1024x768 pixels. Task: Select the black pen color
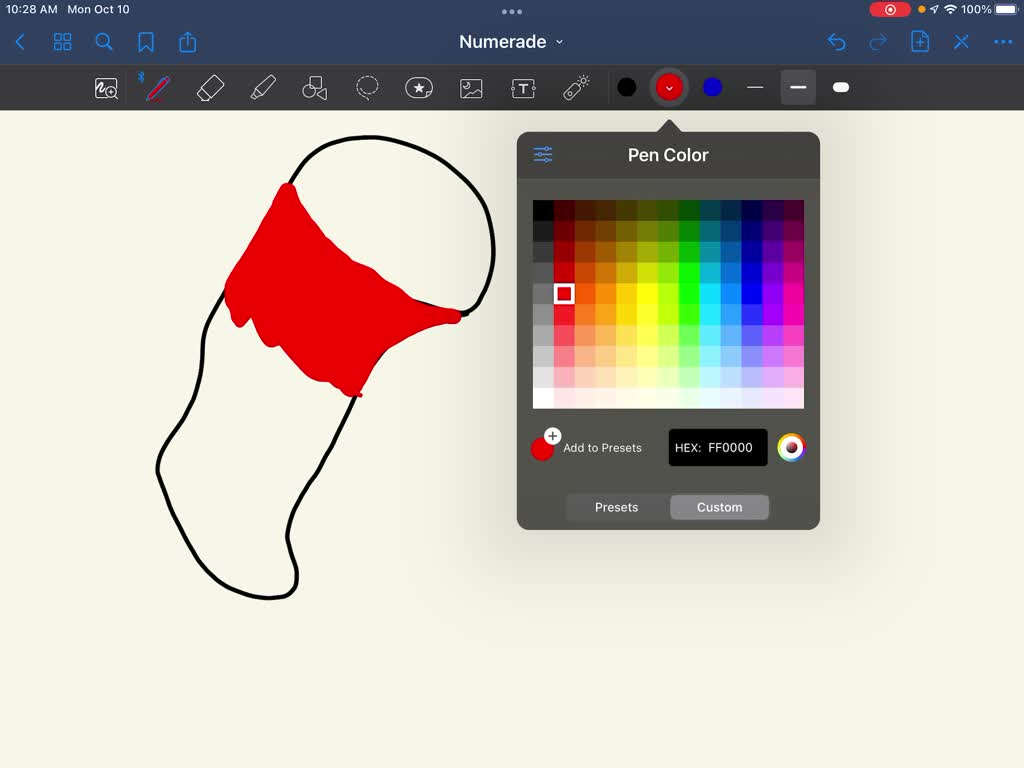627,87
